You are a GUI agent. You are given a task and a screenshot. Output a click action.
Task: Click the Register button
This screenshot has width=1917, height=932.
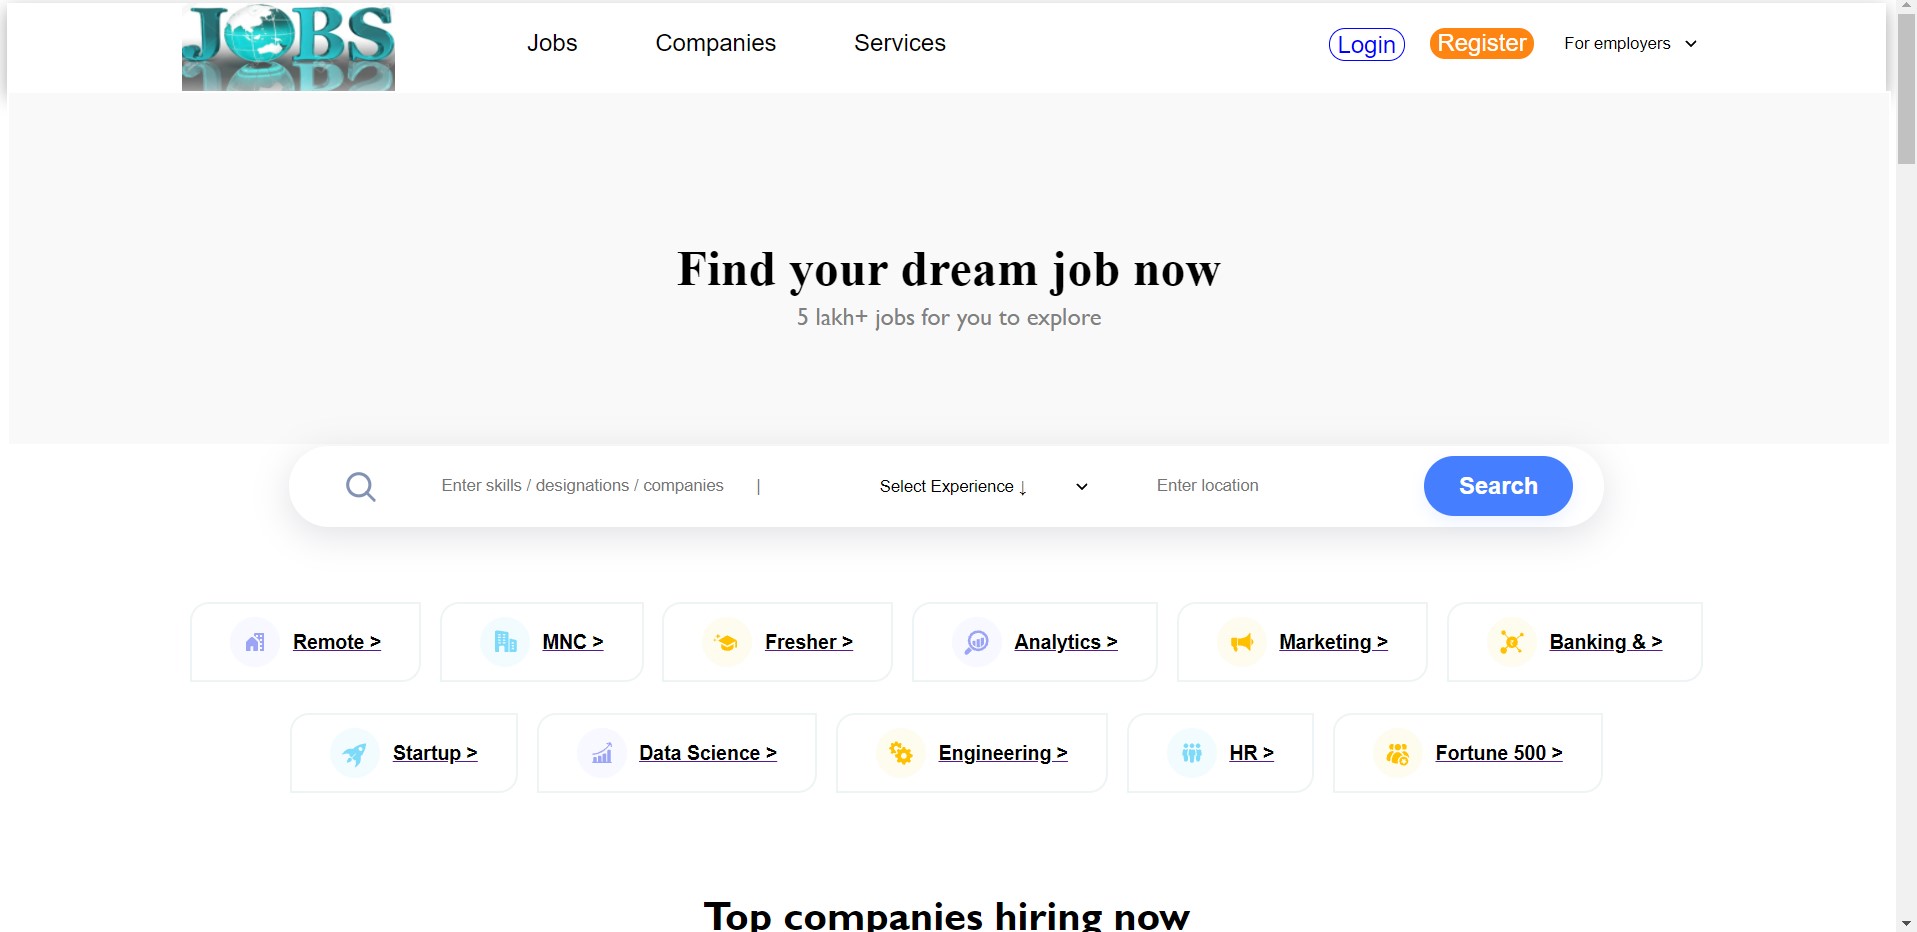1481,43
